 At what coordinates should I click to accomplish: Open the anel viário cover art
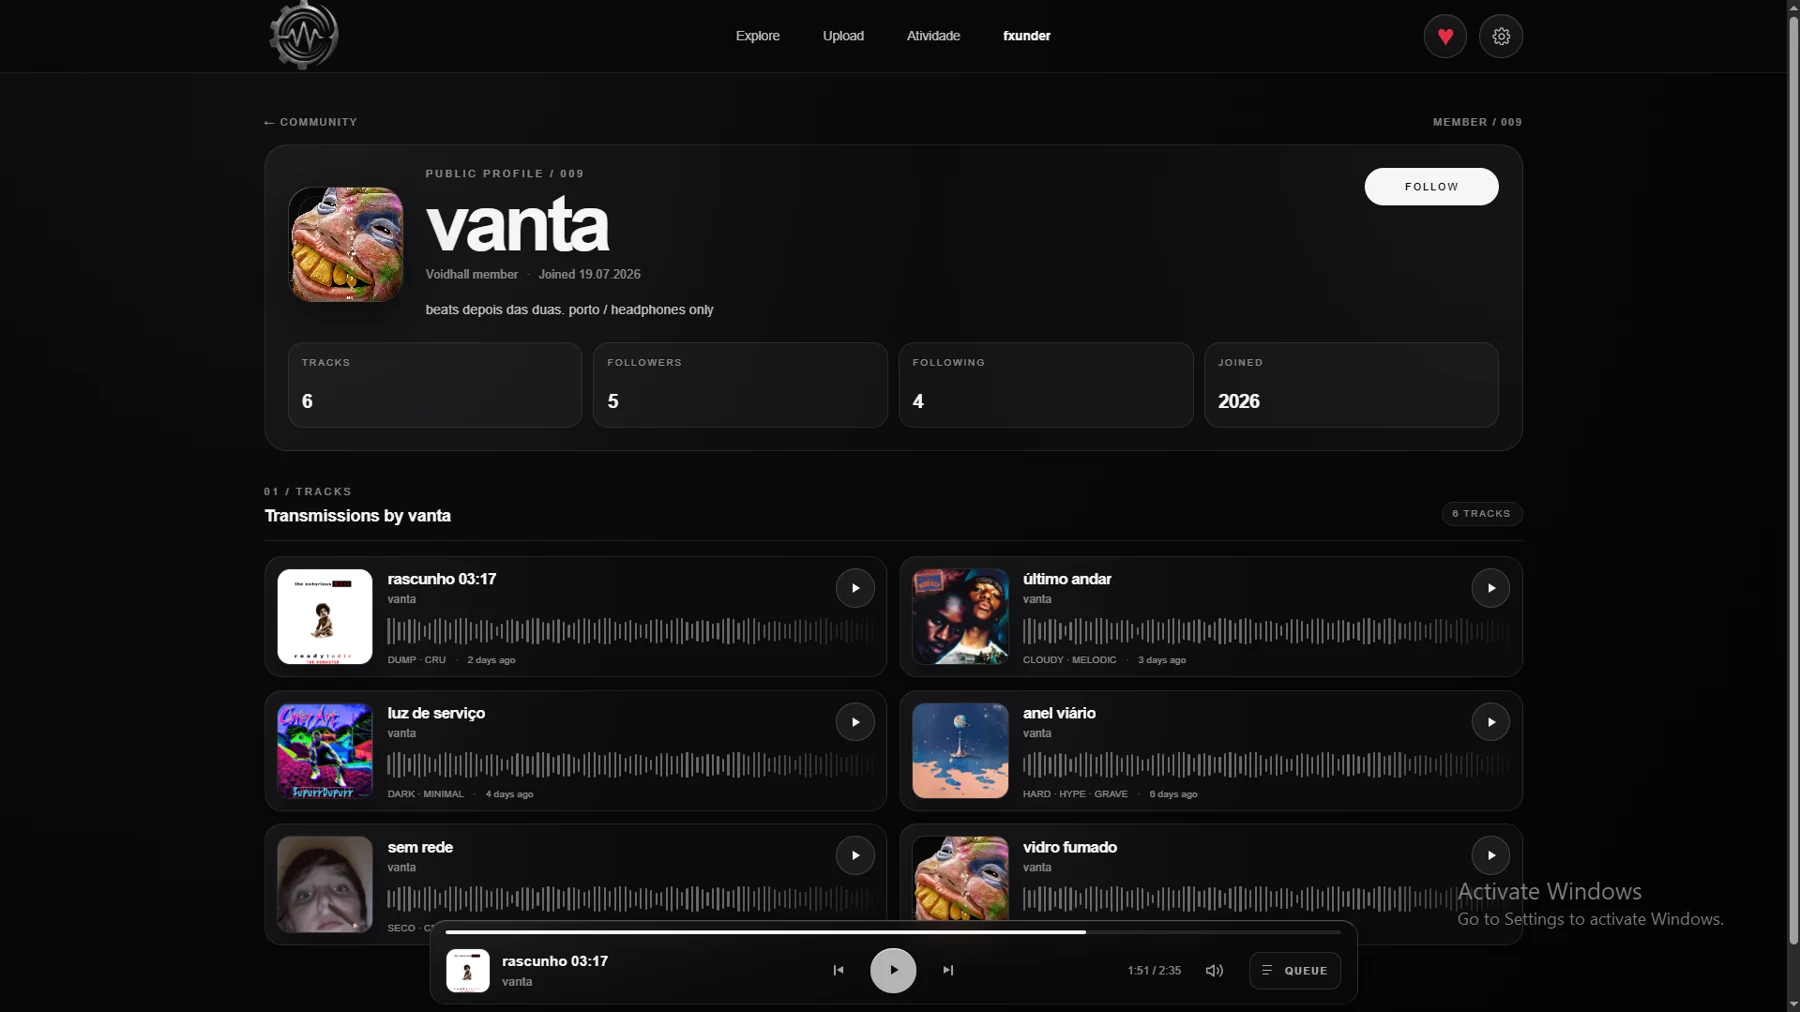click(x=960, y=751)
